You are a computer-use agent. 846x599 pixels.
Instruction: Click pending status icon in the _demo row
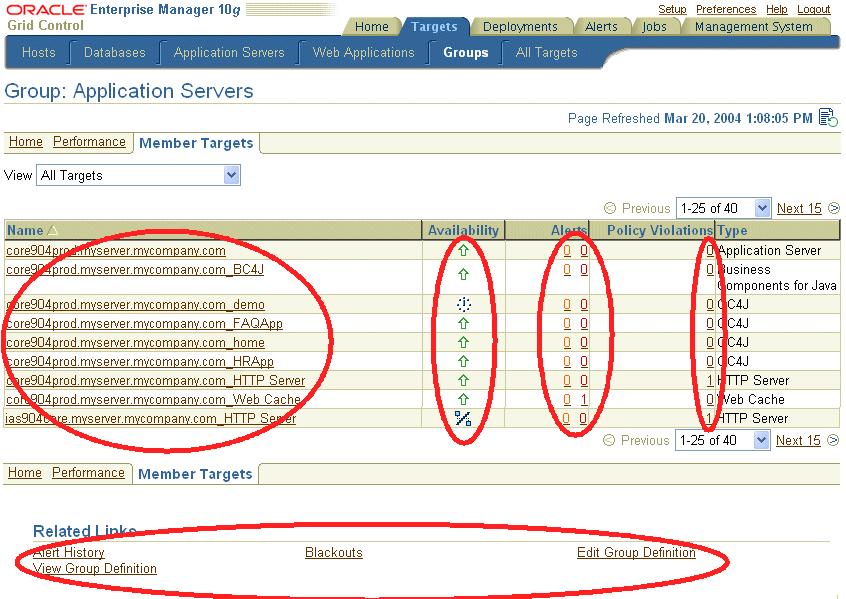463,304
